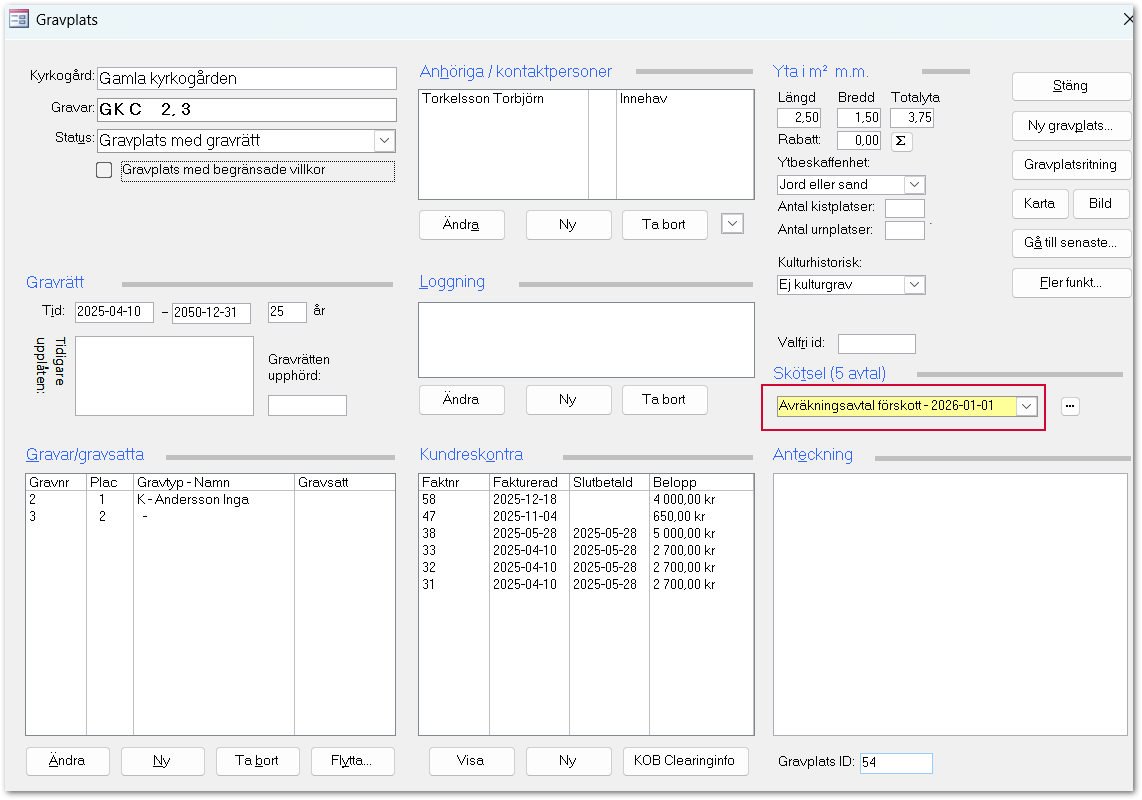
Task: Open Gravplatsritning
Action: pos(1069,164)
